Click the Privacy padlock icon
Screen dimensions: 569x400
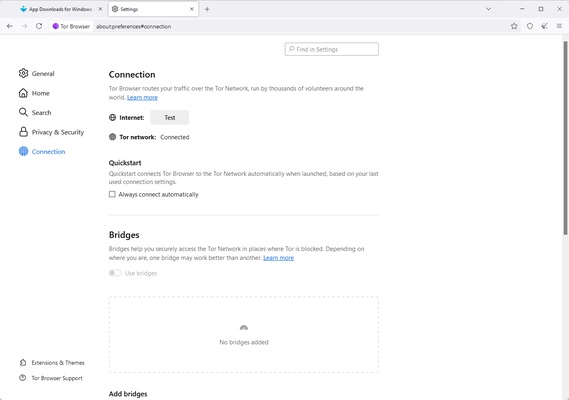pyautogui.click(x=23, y=131)
